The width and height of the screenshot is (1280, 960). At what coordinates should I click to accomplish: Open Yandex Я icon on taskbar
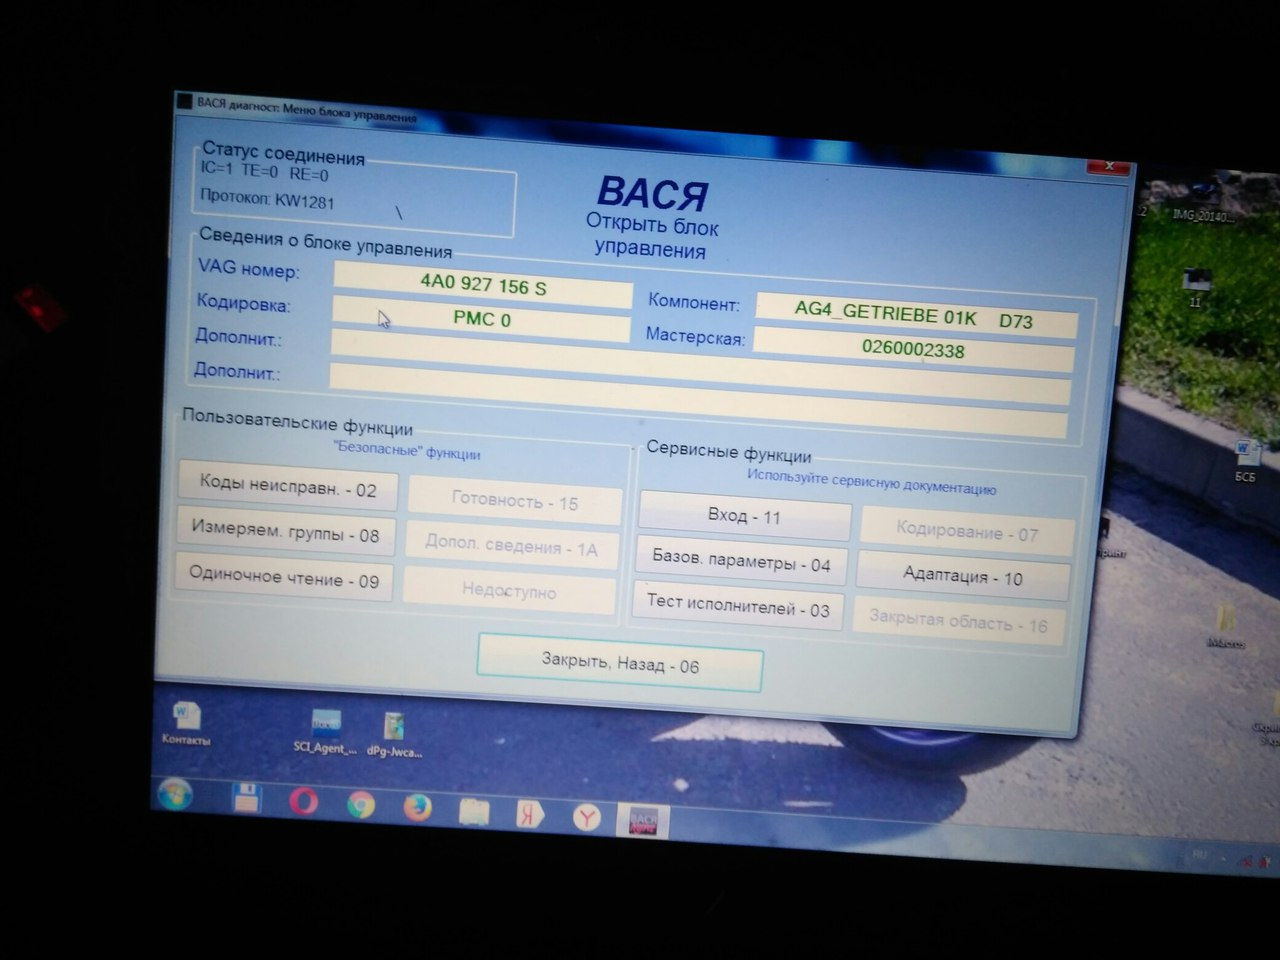[x=530, y=814]
